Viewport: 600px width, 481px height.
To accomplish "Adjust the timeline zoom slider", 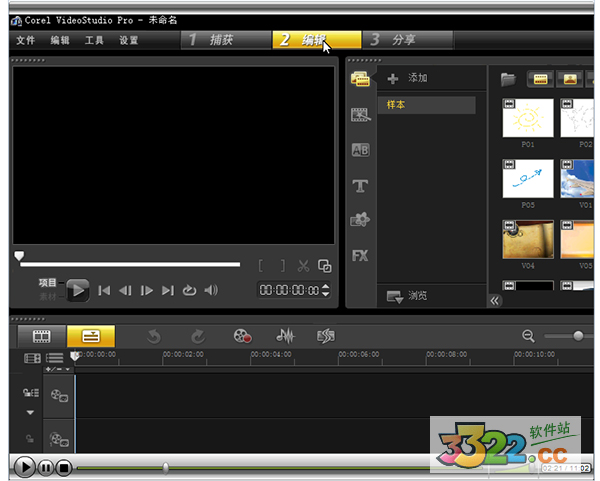I will coord(578,337).
